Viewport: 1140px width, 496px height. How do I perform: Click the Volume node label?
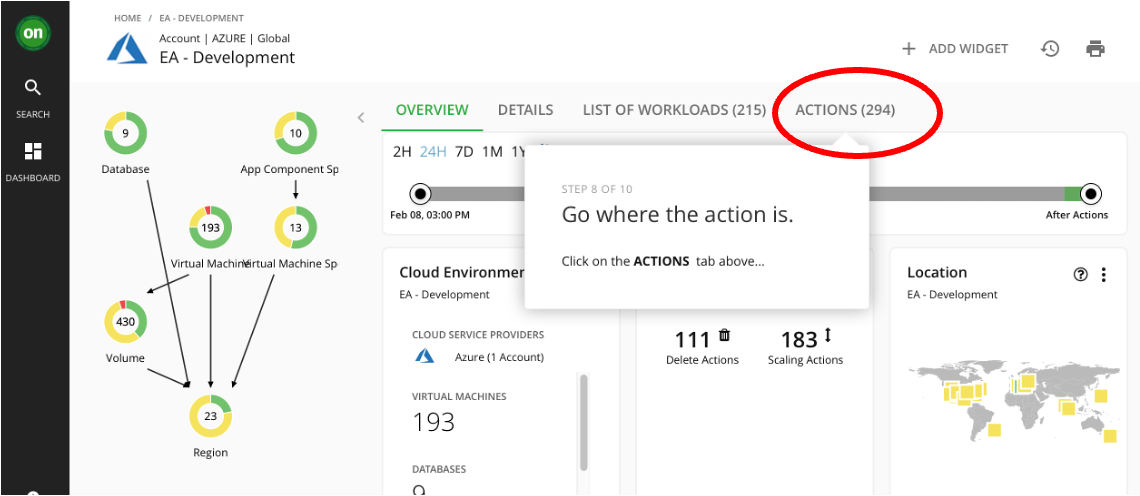pyautogui.click(x=126, y=358)
